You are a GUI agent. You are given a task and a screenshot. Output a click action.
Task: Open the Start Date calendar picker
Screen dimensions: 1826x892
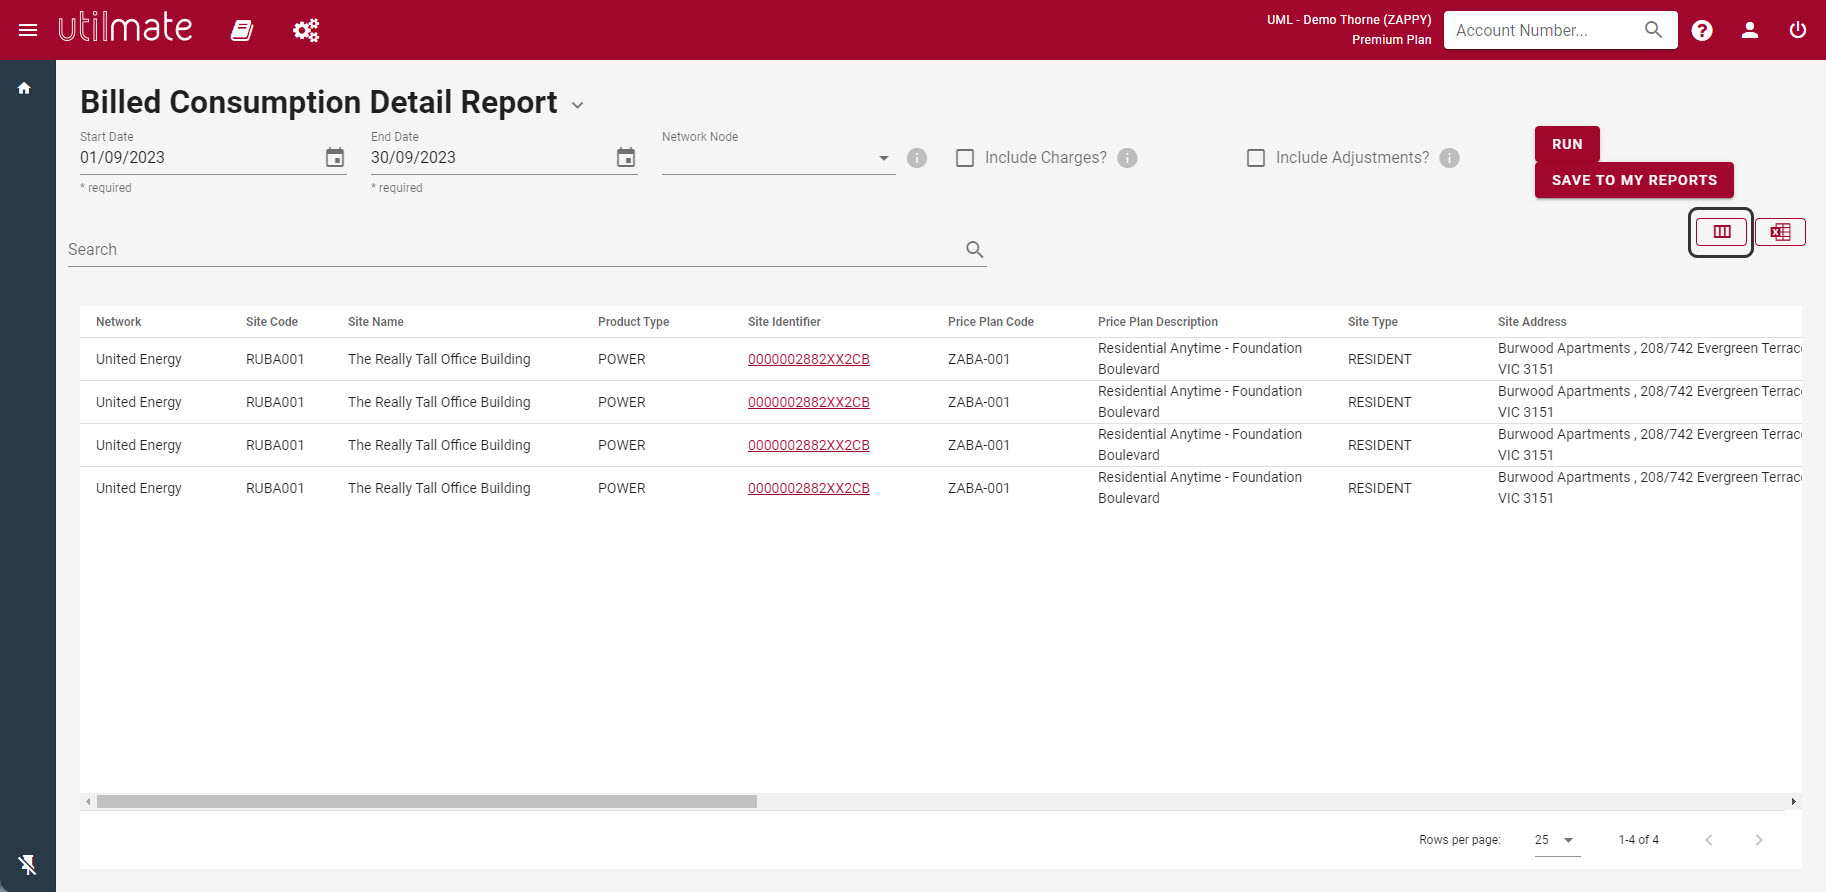(335, 157)
